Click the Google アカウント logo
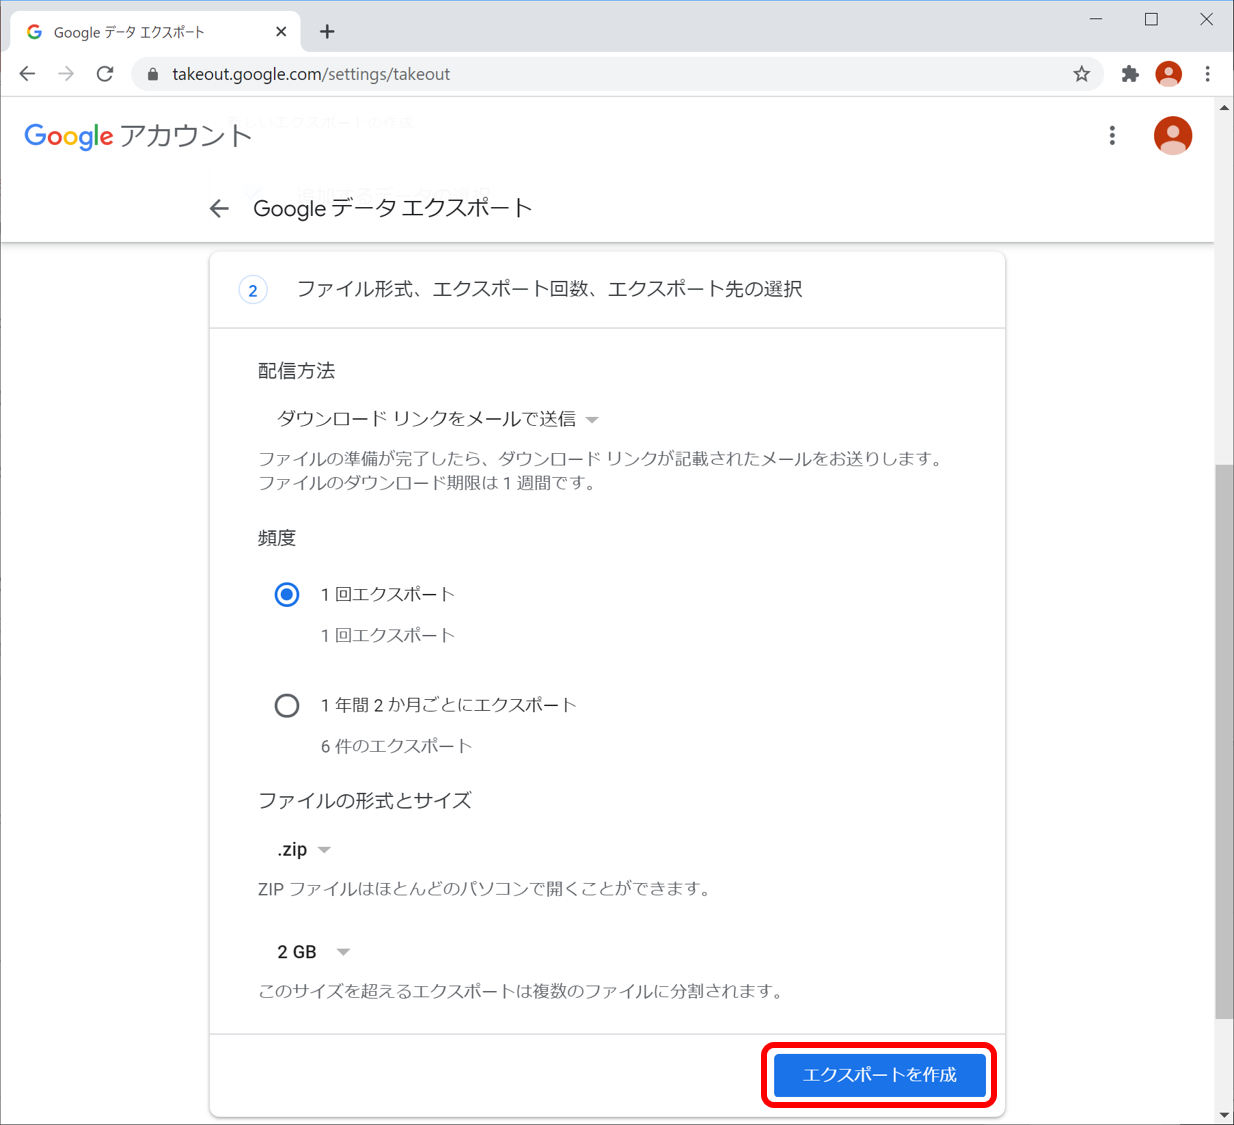 point(138,136)
